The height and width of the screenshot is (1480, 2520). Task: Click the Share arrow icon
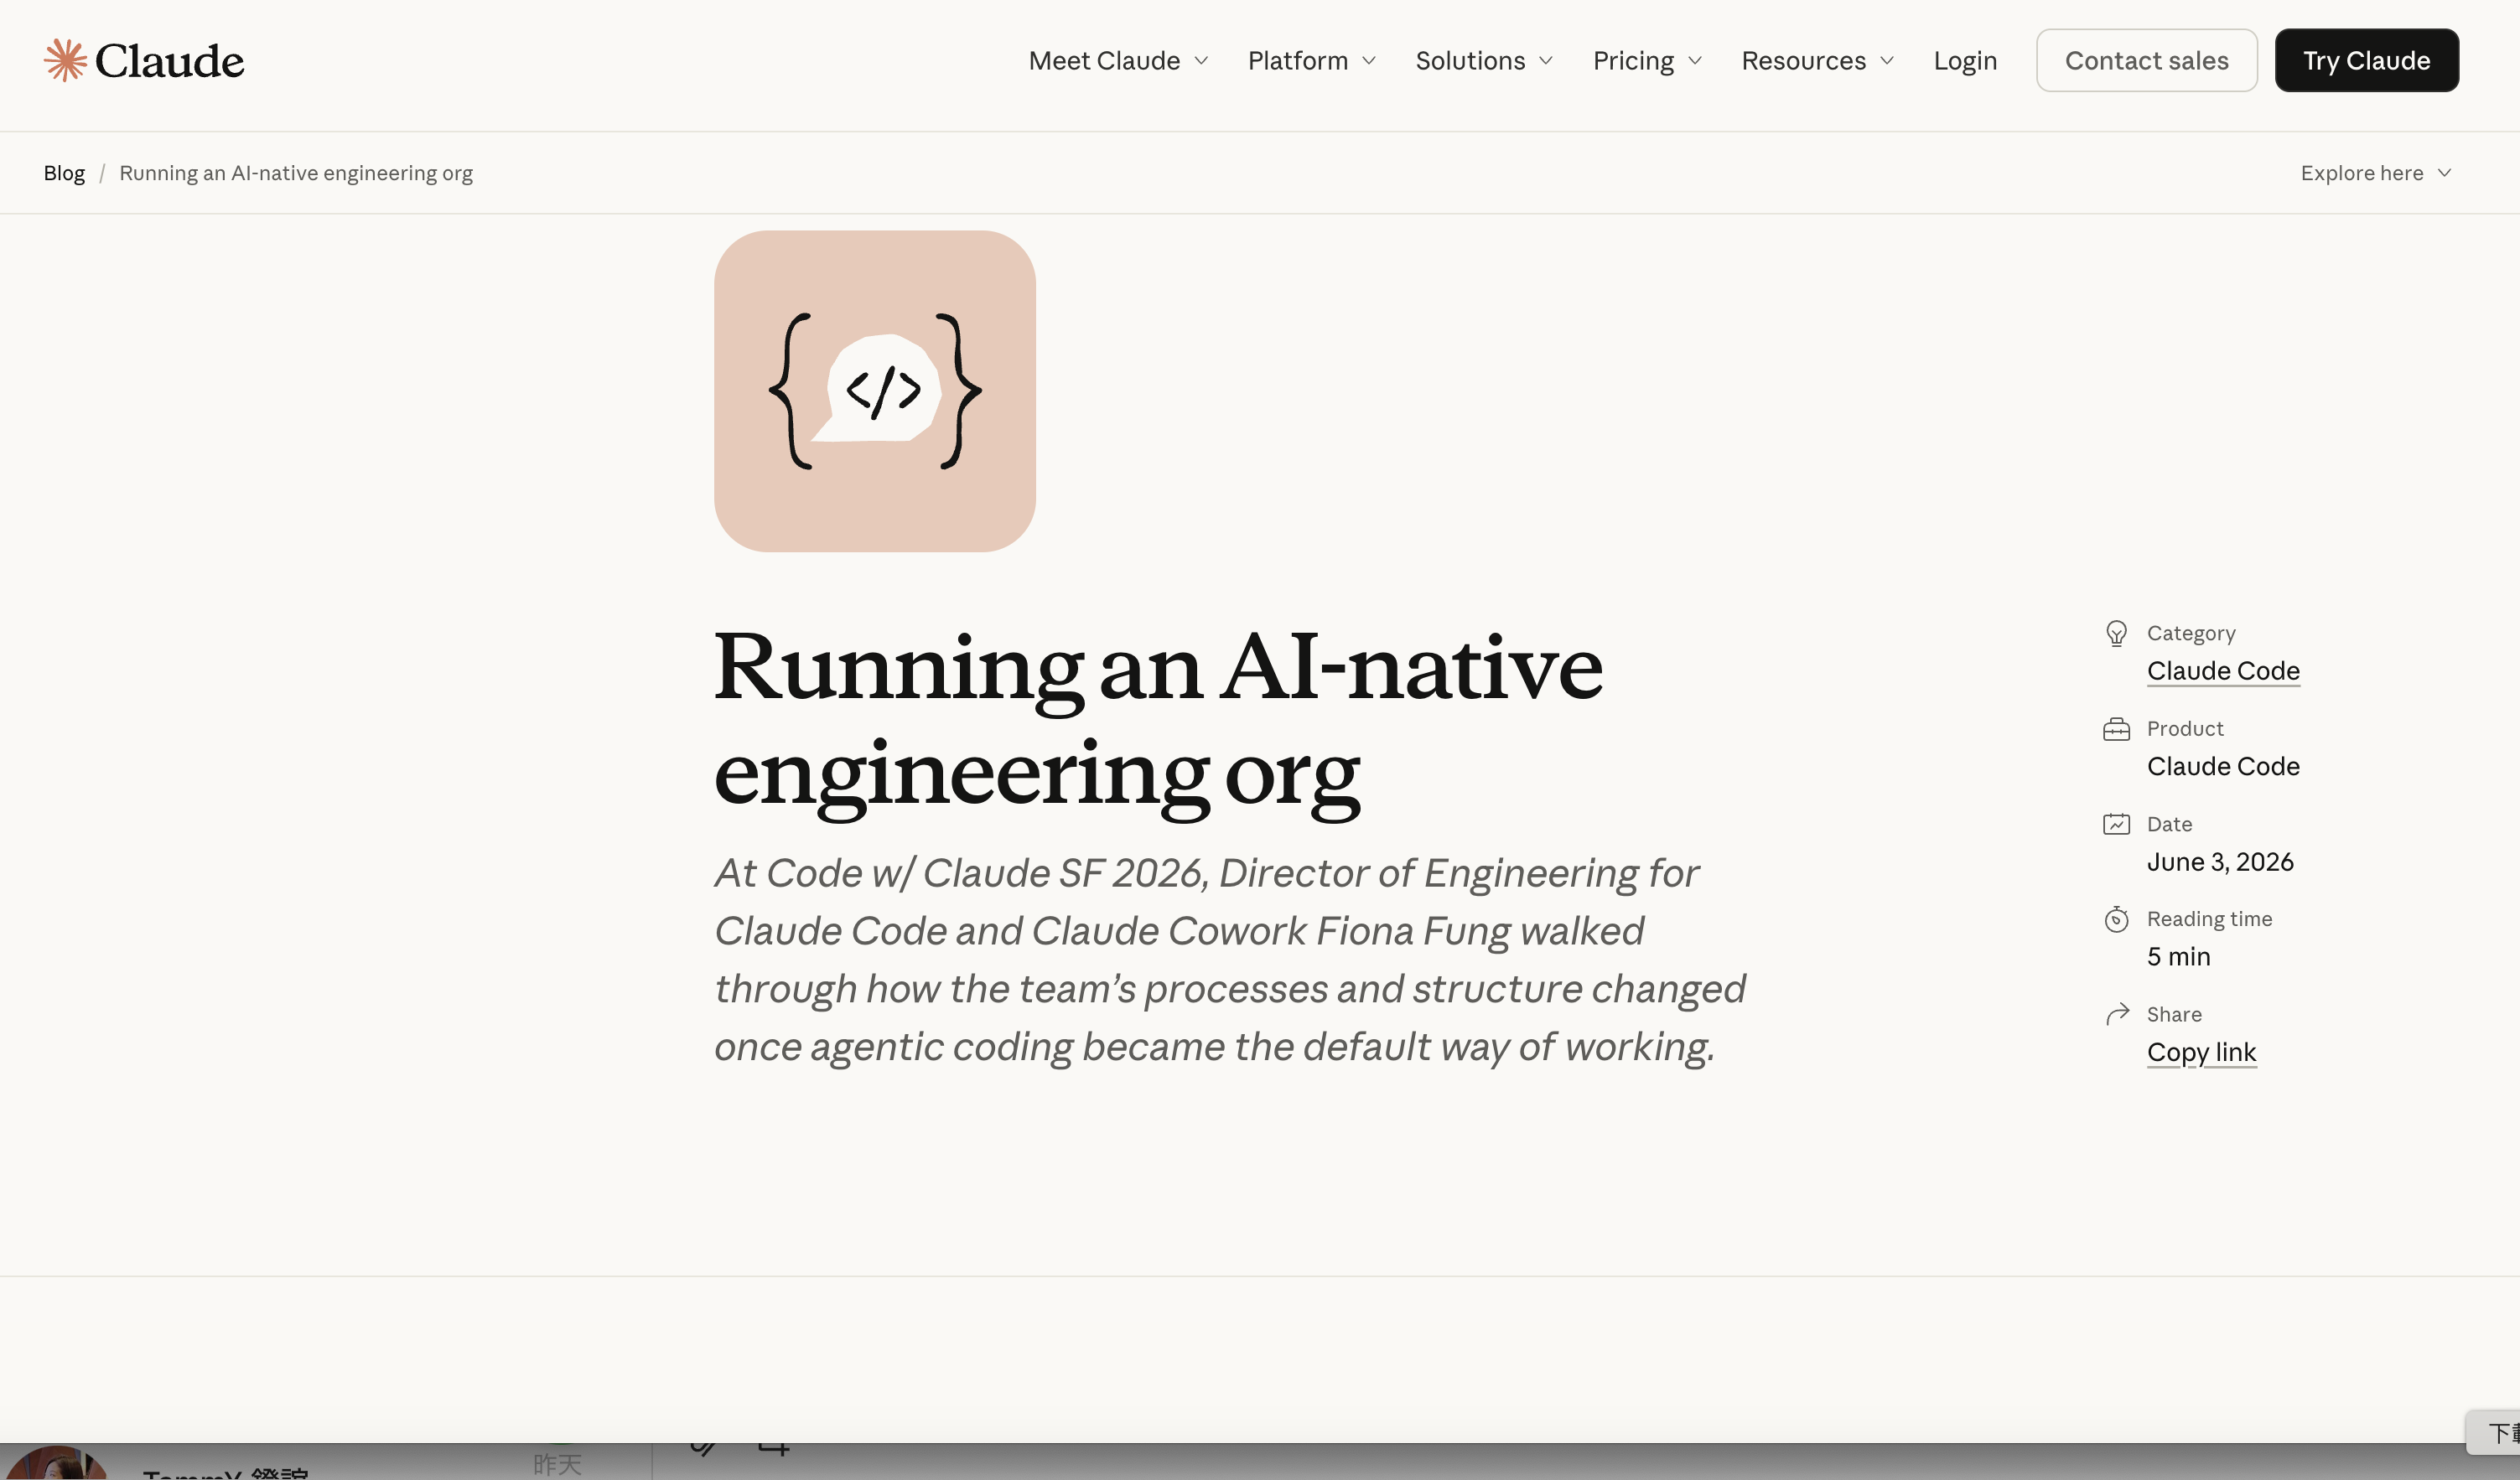2116,1015
